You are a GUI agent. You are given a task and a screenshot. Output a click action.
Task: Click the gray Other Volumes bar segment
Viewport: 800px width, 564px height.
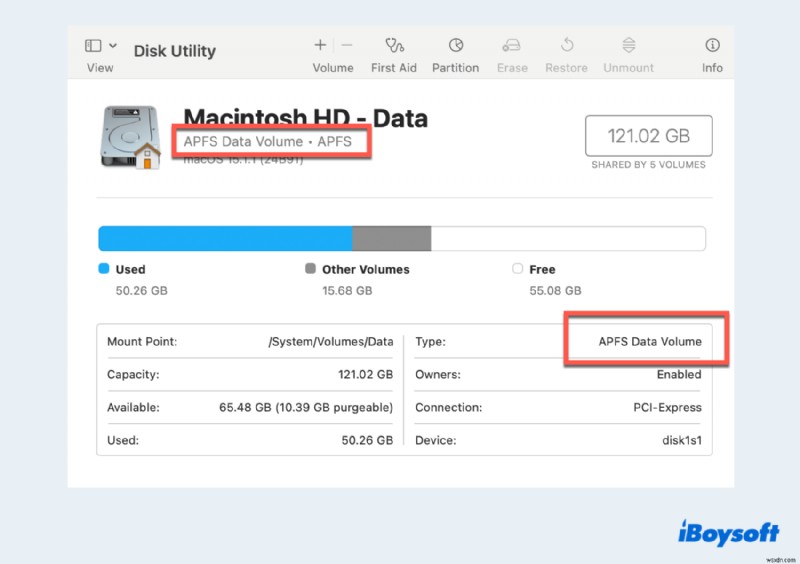click(391, 238)
